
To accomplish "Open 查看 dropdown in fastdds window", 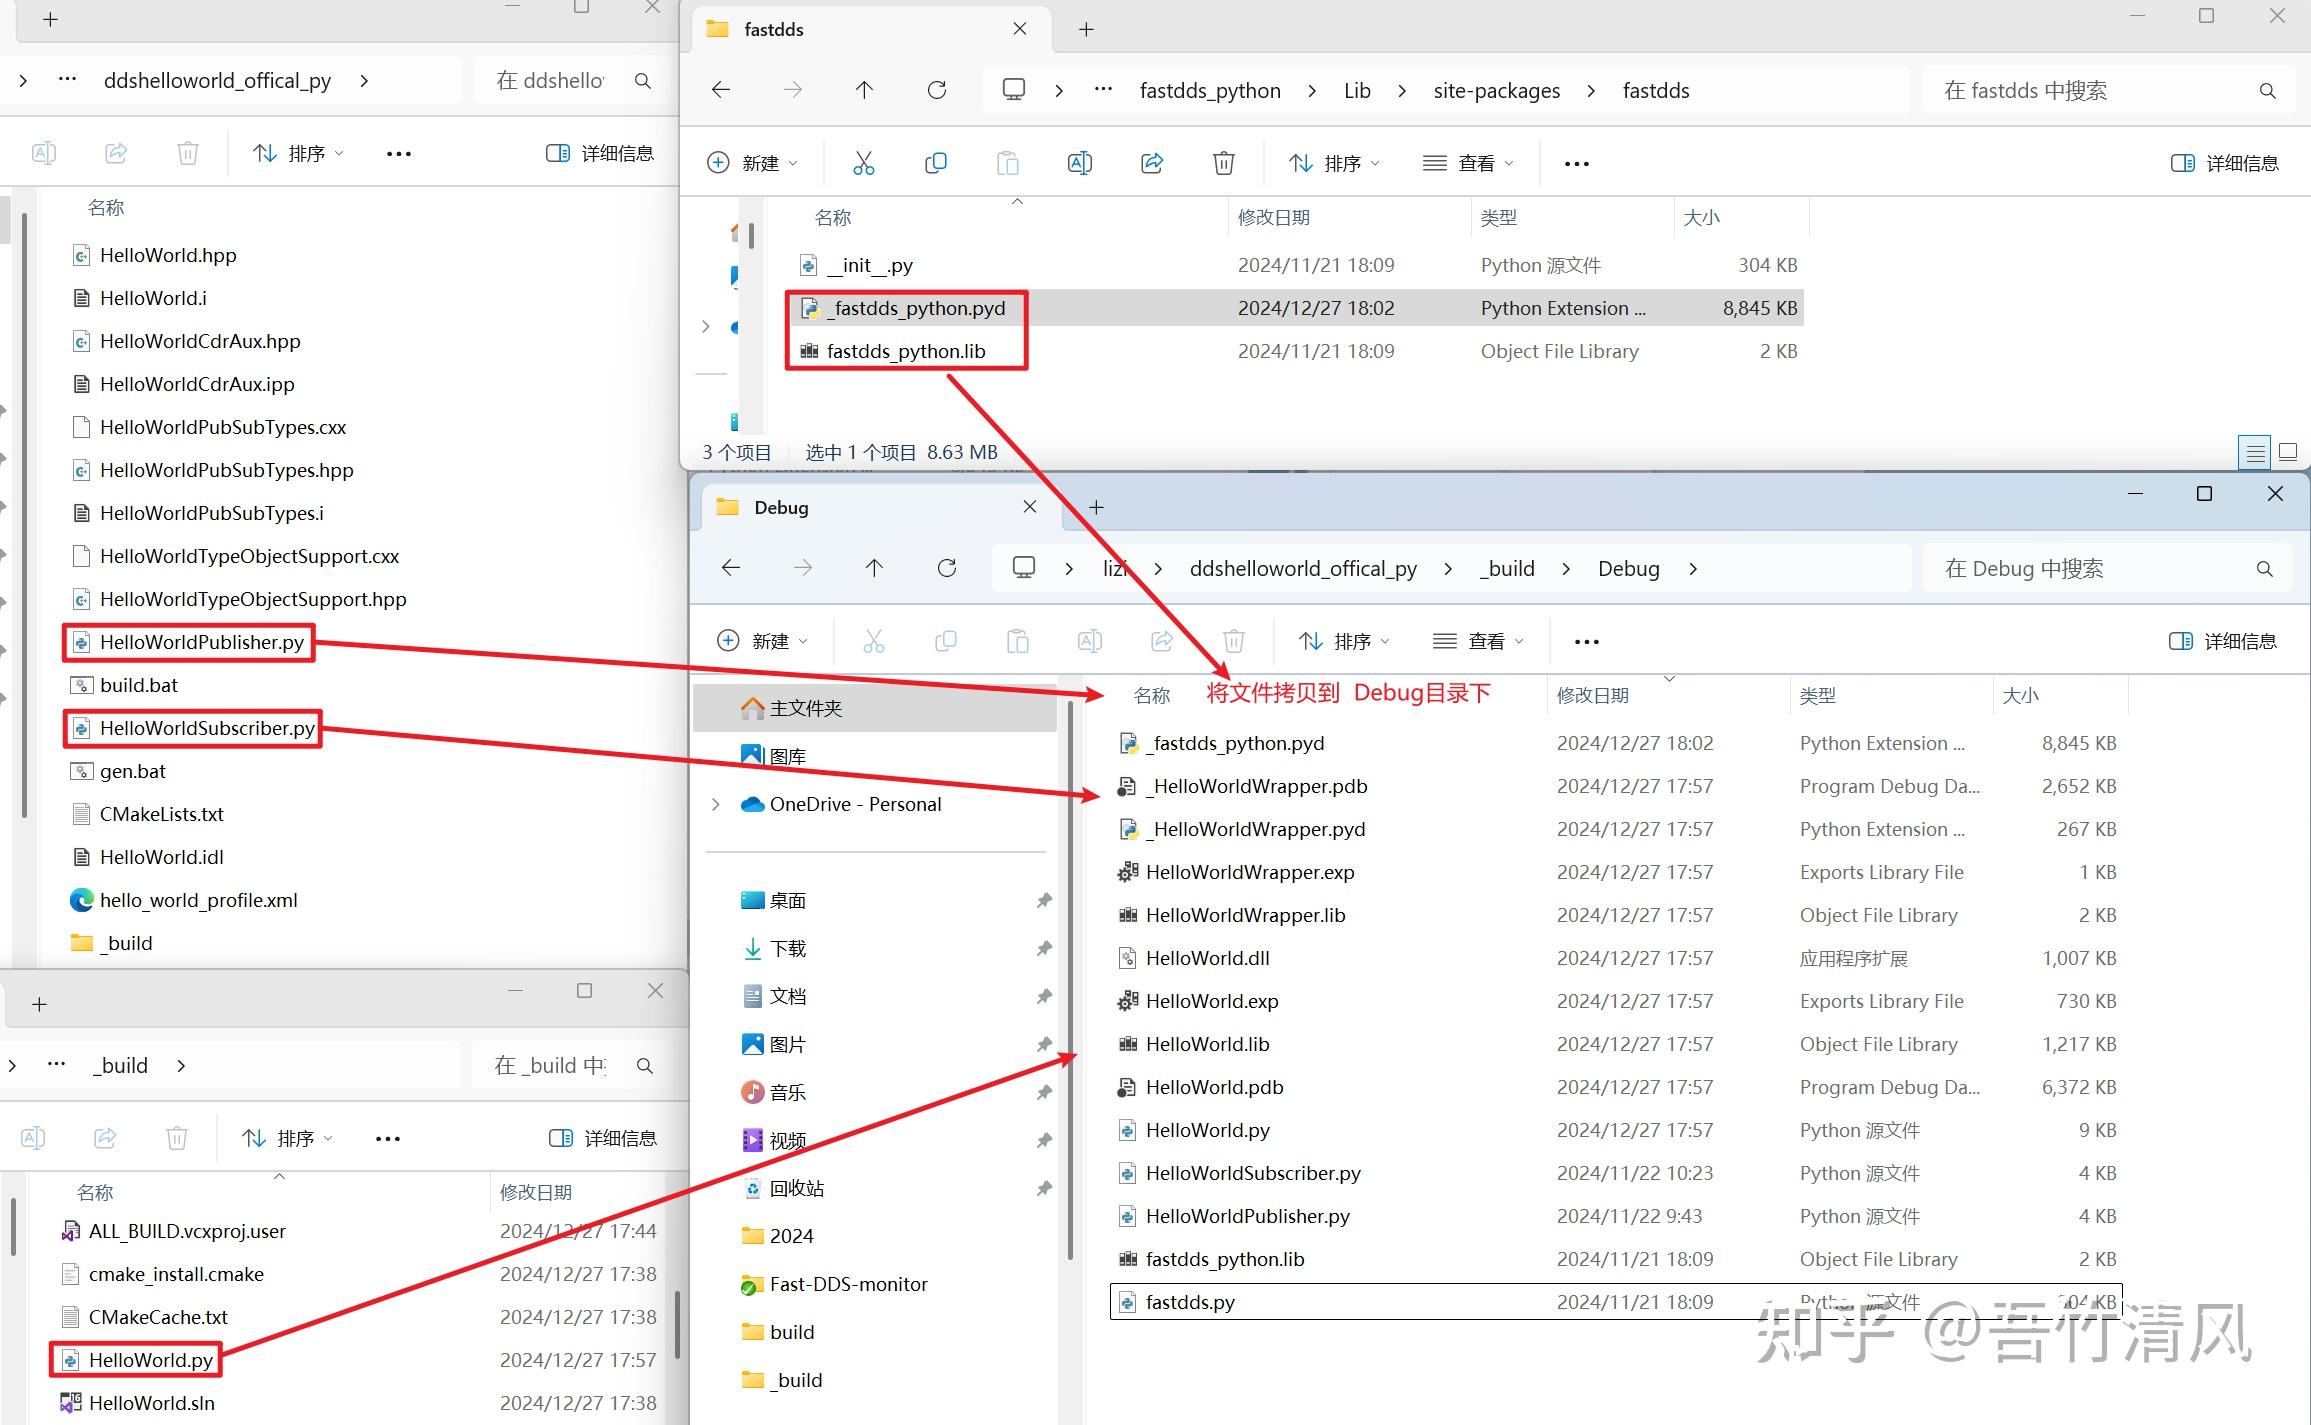I will pos(1468,163).
